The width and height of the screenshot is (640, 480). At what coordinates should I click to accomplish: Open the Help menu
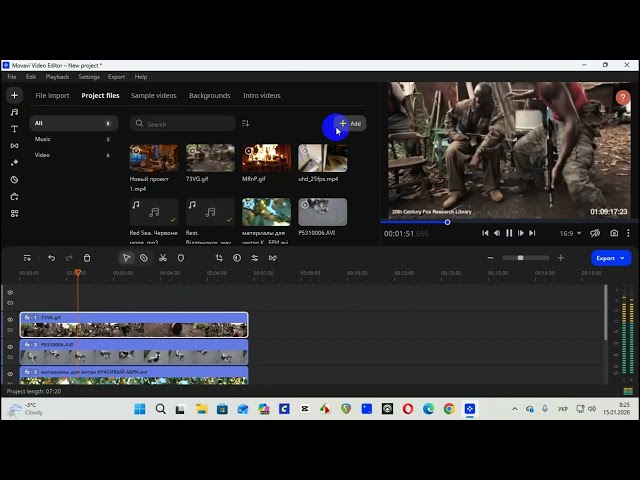coord(141,77)
